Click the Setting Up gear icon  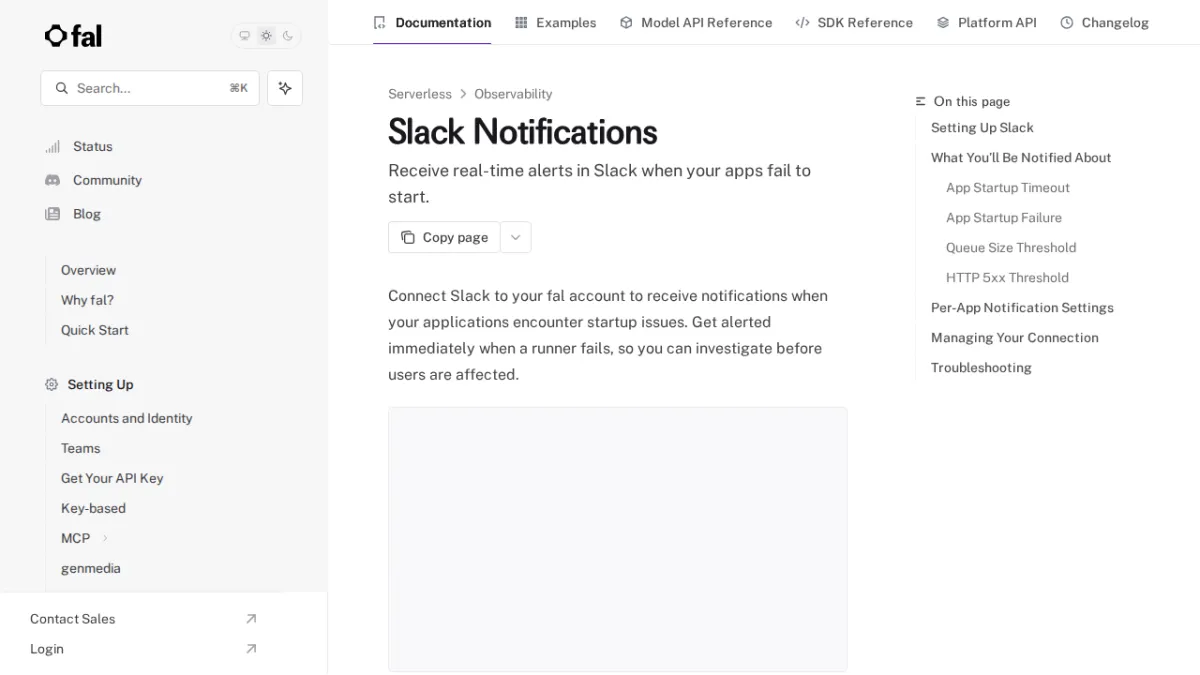tap(52, 384)
